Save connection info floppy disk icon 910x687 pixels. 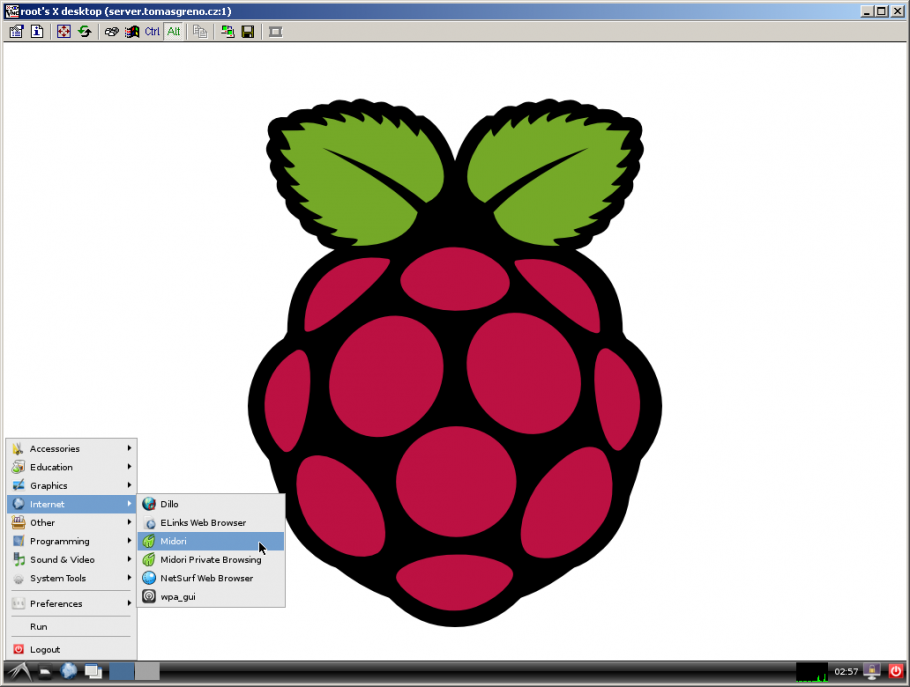pos(248,31)
